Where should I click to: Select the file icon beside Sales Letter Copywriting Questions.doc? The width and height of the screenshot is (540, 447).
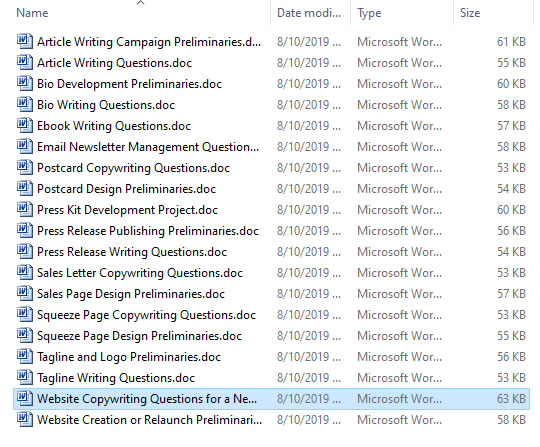25,273
